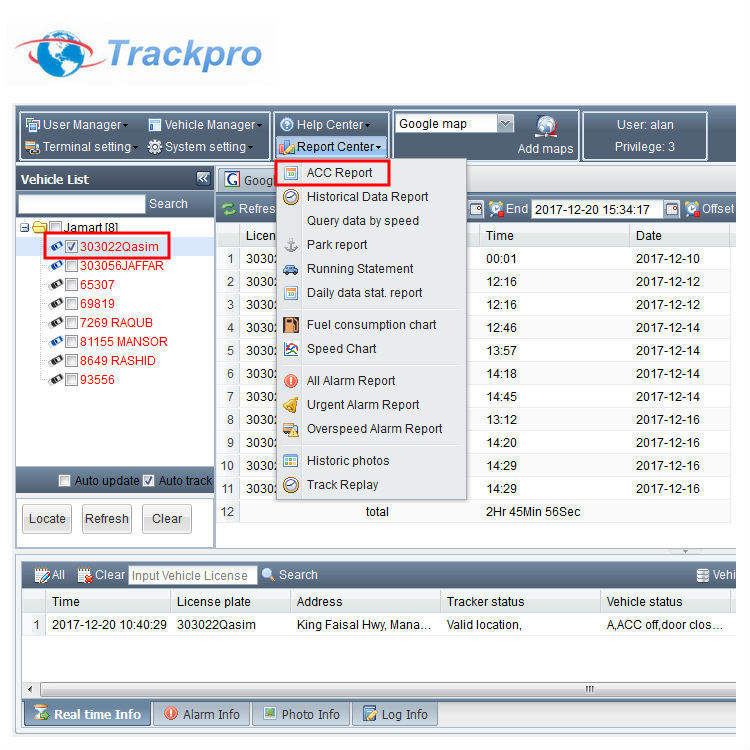Collapse the Jamart [8] tree group
Image resolution: width=750 pixels, height=750 pixels.
point(24,227)
